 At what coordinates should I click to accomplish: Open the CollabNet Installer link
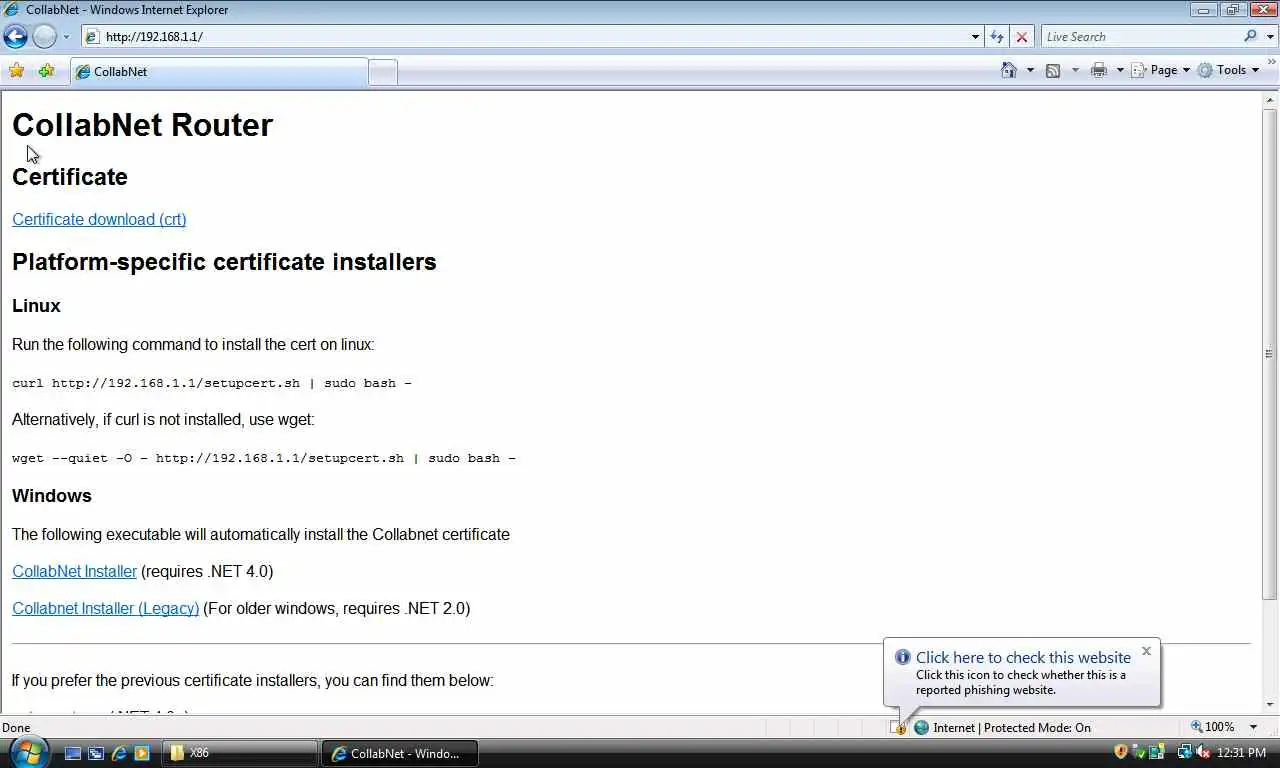(x=74, y=571)
